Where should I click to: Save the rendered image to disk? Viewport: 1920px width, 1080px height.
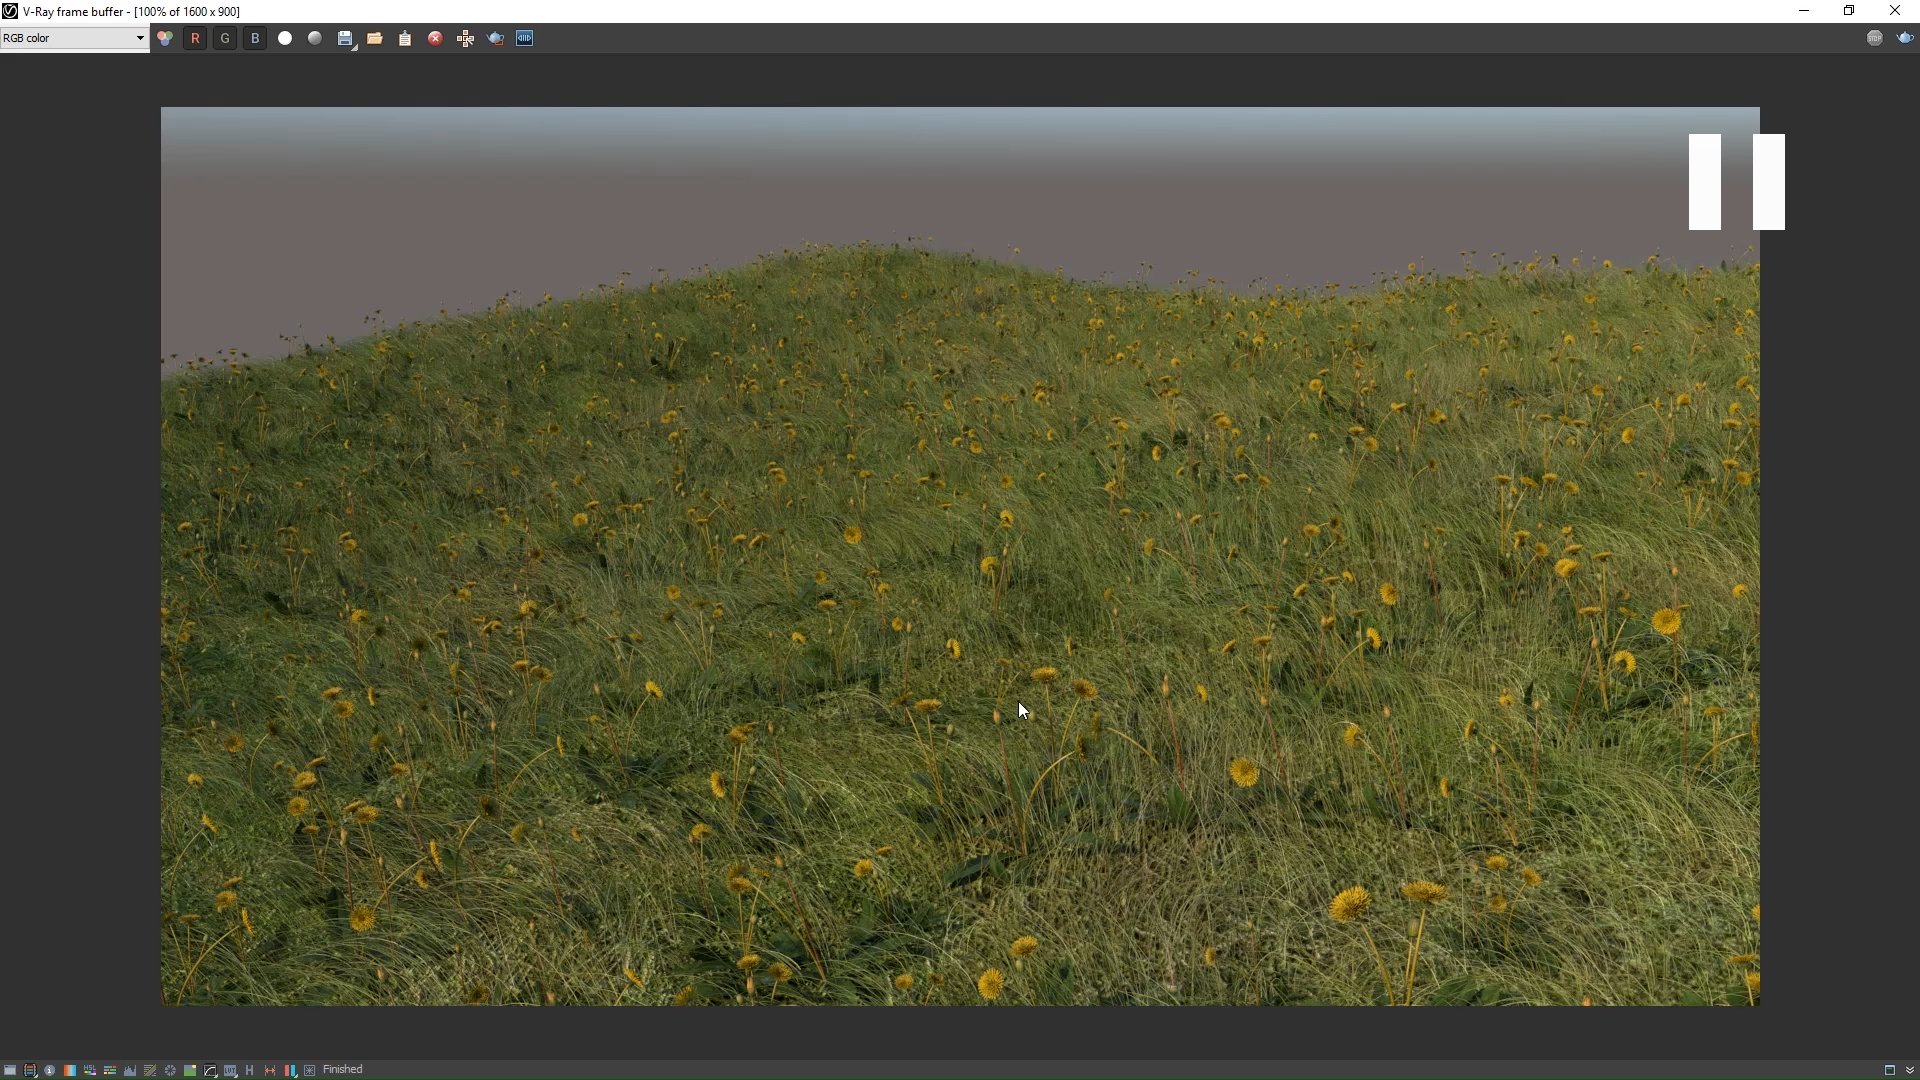point(345,38)
